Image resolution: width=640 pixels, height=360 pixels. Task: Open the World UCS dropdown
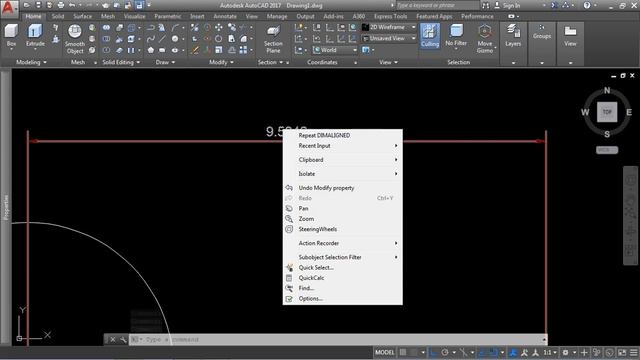[335, 50]
